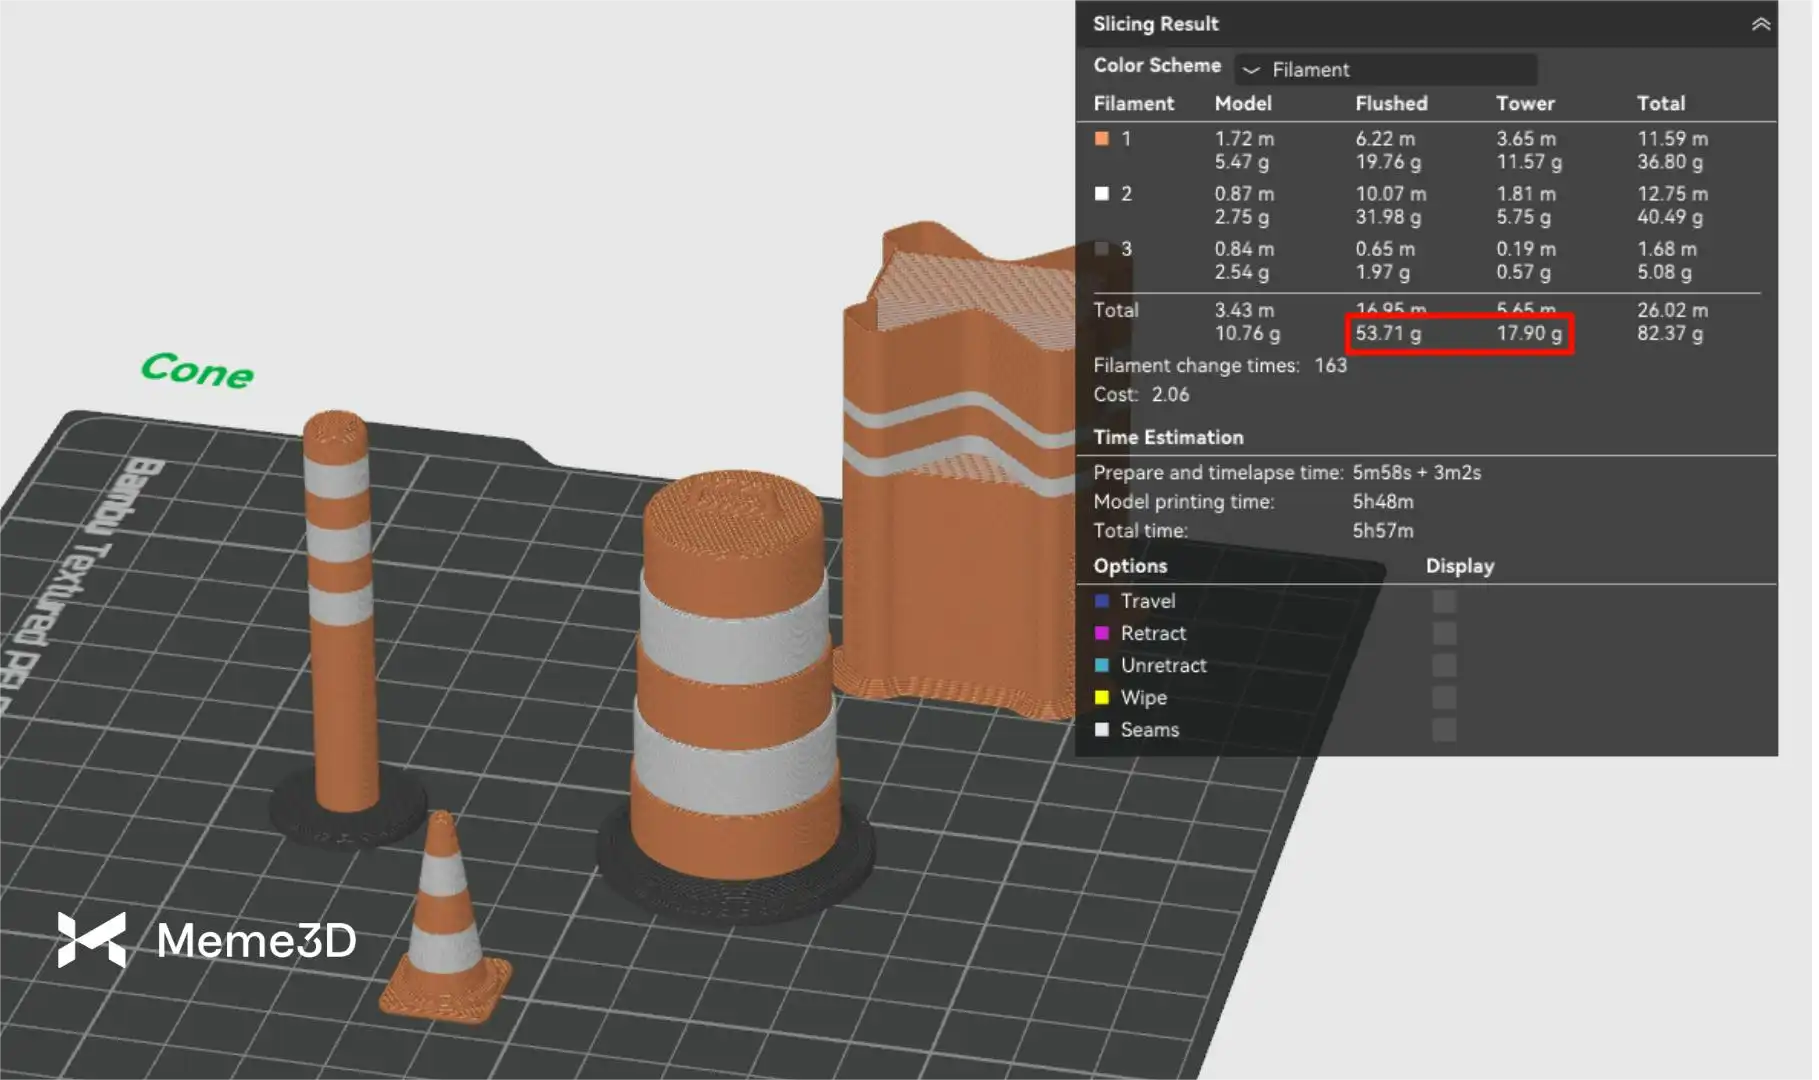1819x1080 pixels.
Task: Toggle the Retract display checkbox
Action: point(1443,633)
